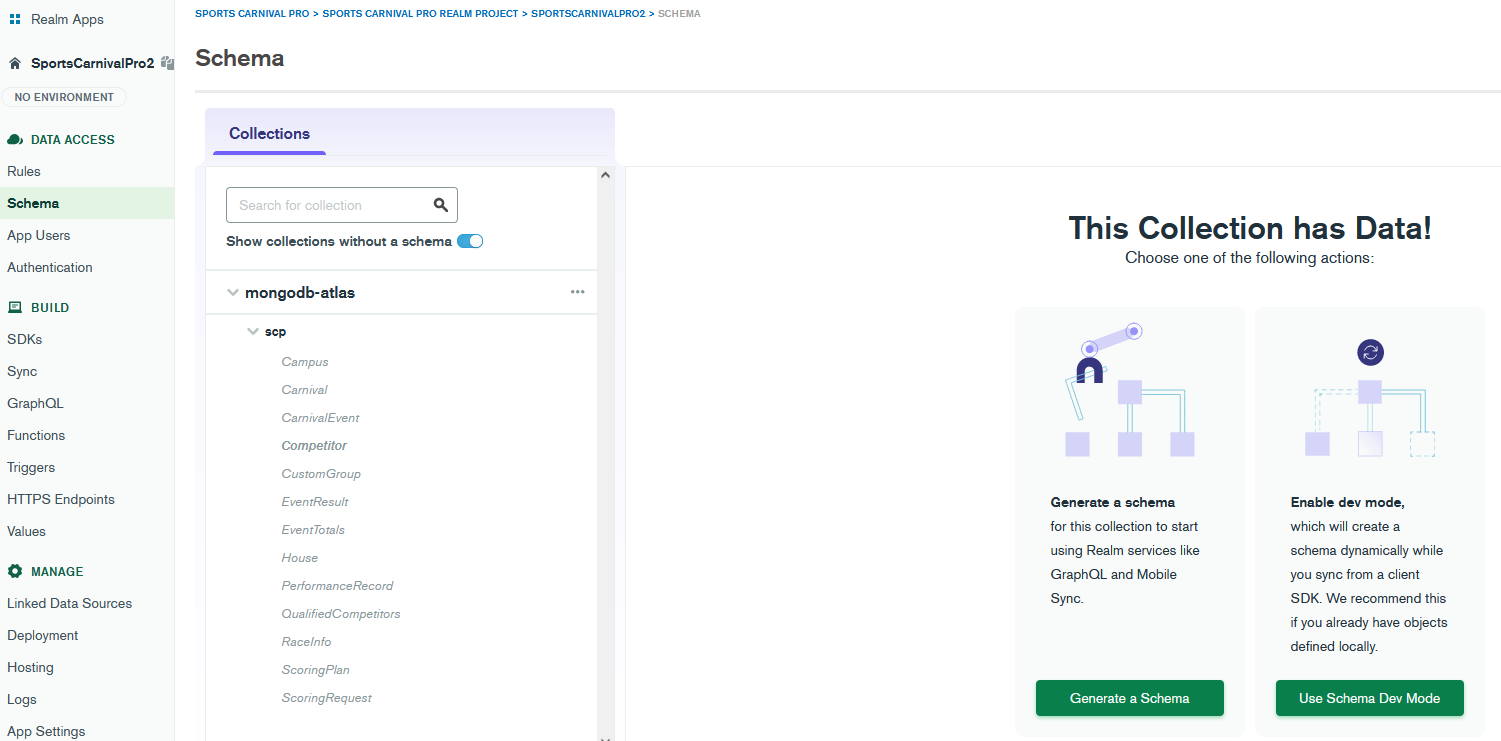Viewport: 1501px width, 741px height.
Task: Click the Build section laptop icon
Action: point(15,308)
